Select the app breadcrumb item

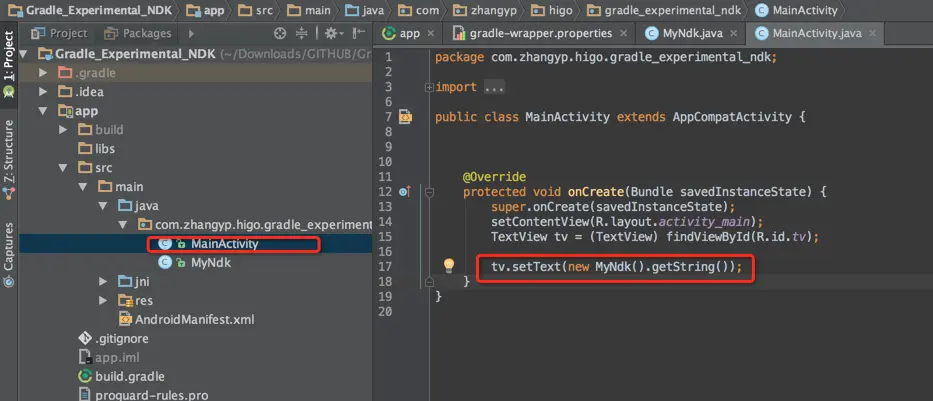click(205, 10)
